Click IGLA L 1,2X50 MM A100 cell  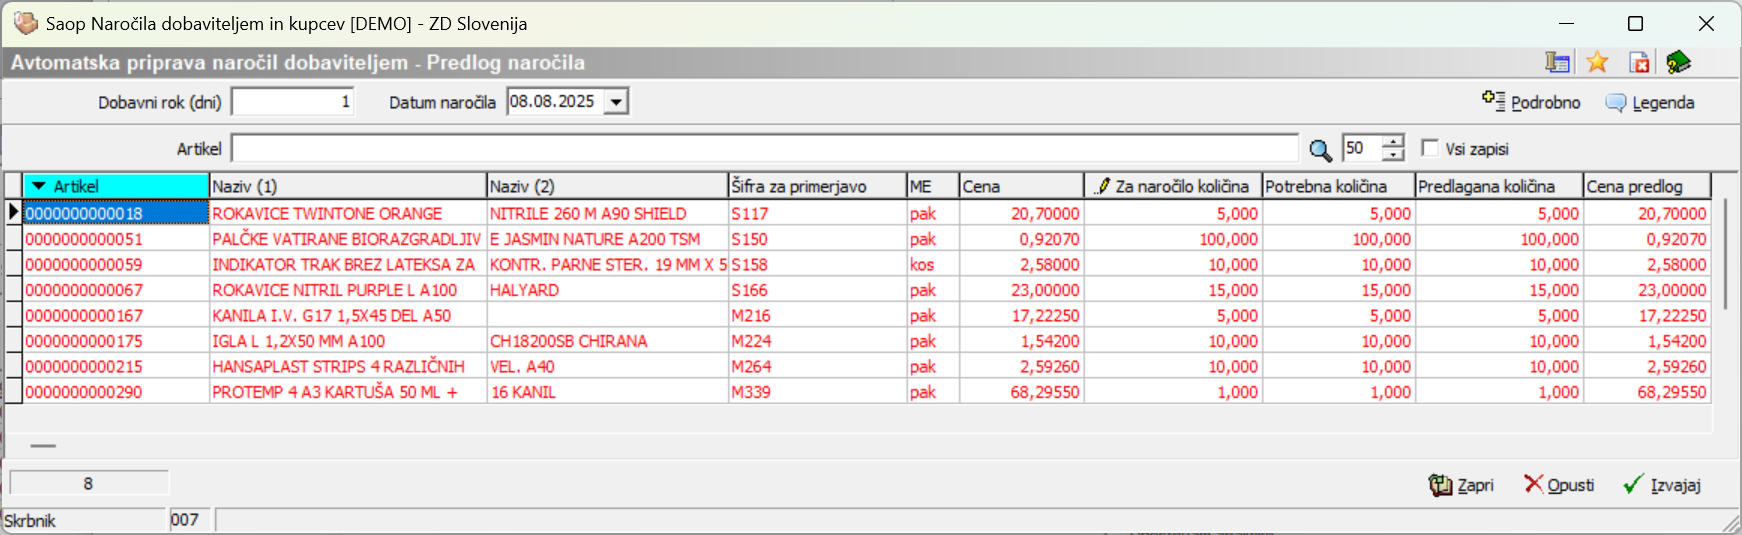tap(347, 341)
